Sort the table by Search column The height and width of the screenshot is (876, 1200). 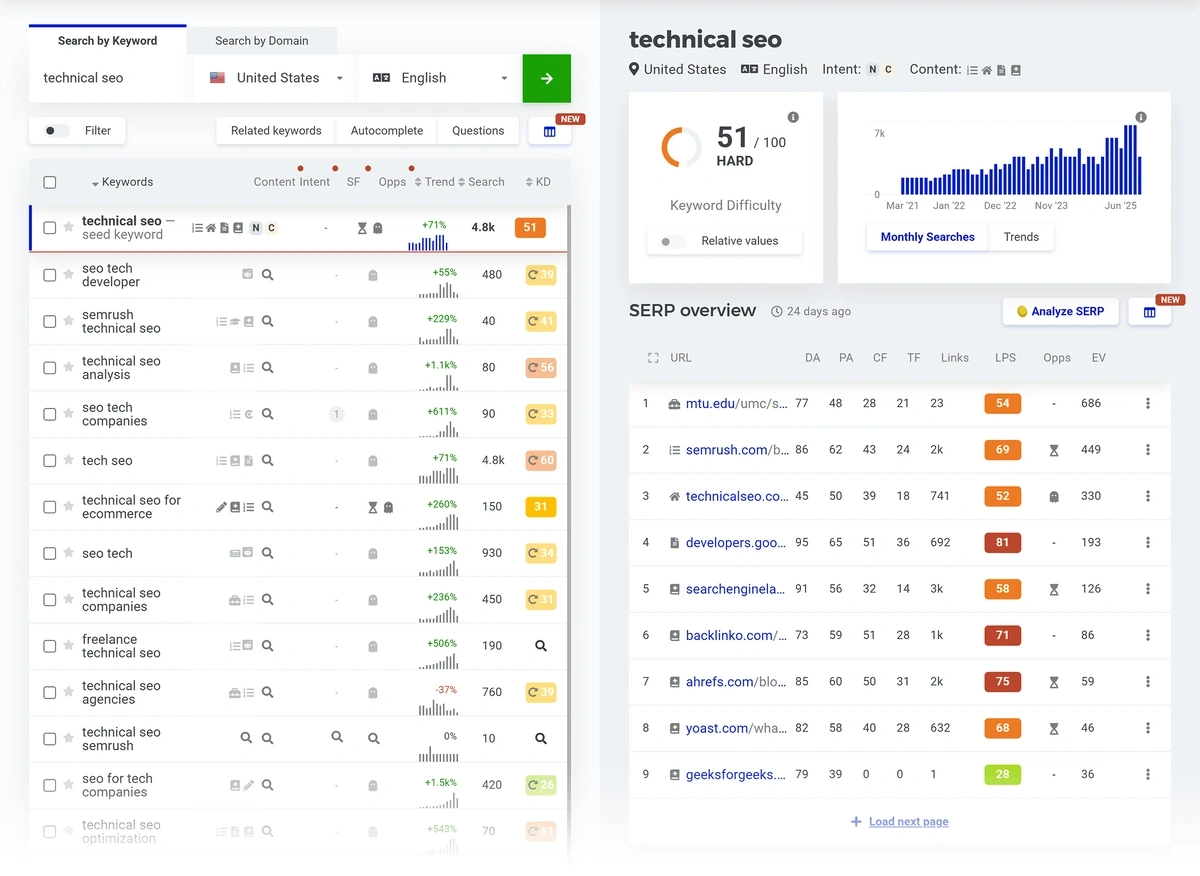(x=481, y=182)
